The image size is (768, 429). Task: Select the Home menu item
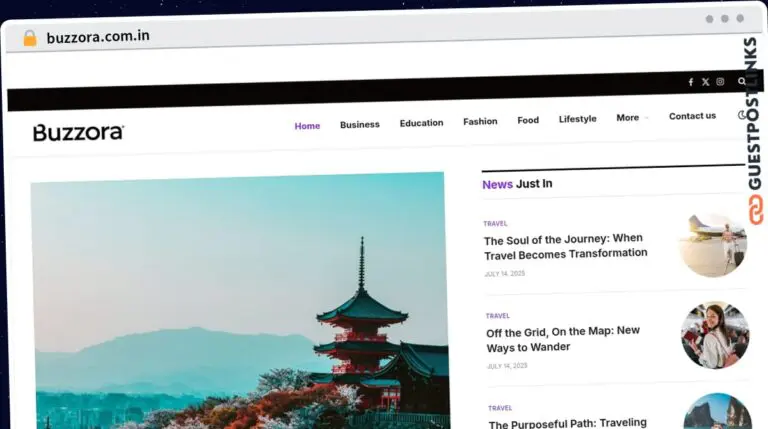click(x=307, y=126)
